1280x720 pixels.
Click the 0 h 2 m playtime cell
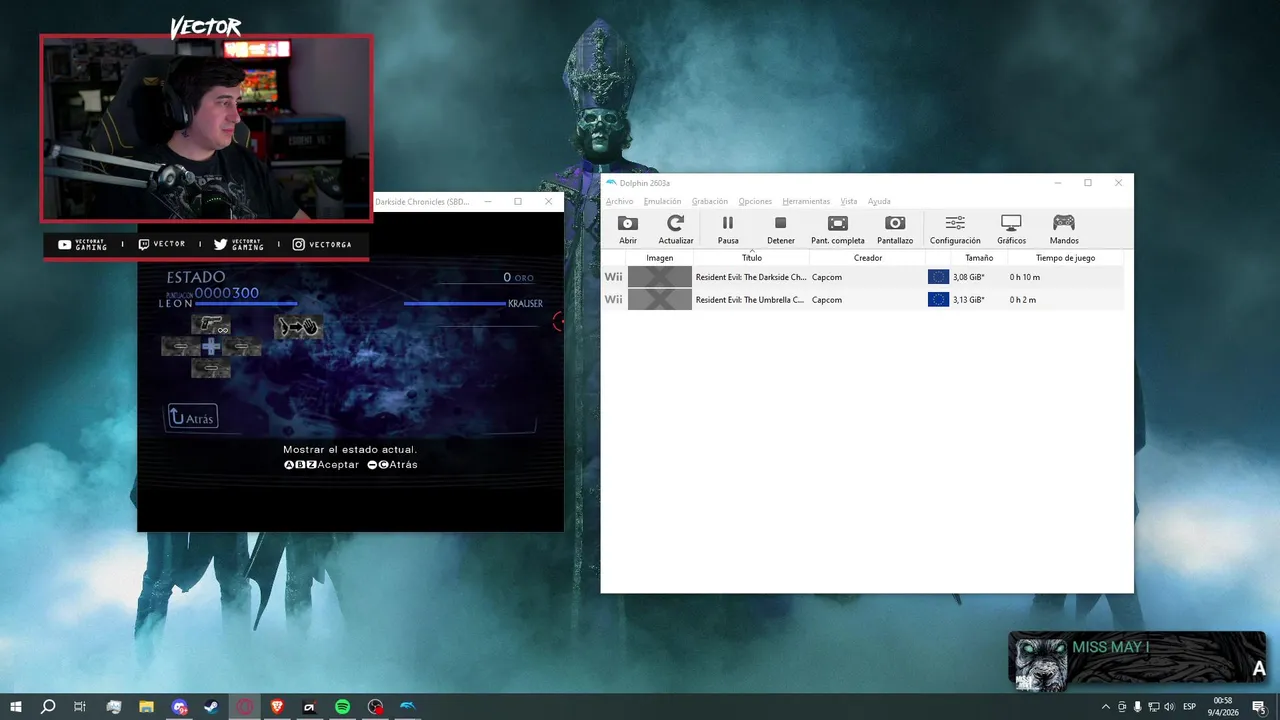[x=1023, y=300]
